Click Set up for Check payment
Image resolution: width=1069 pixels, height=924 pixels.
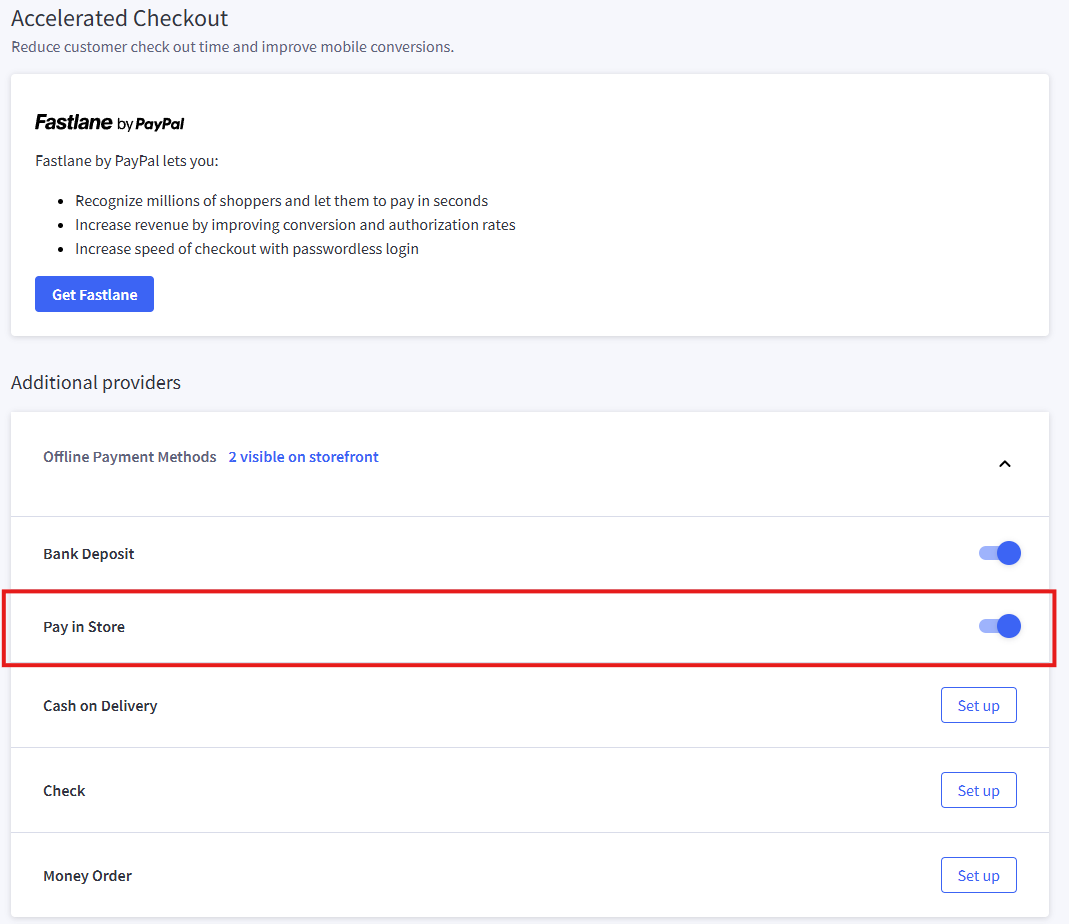(x=977, y=790)
